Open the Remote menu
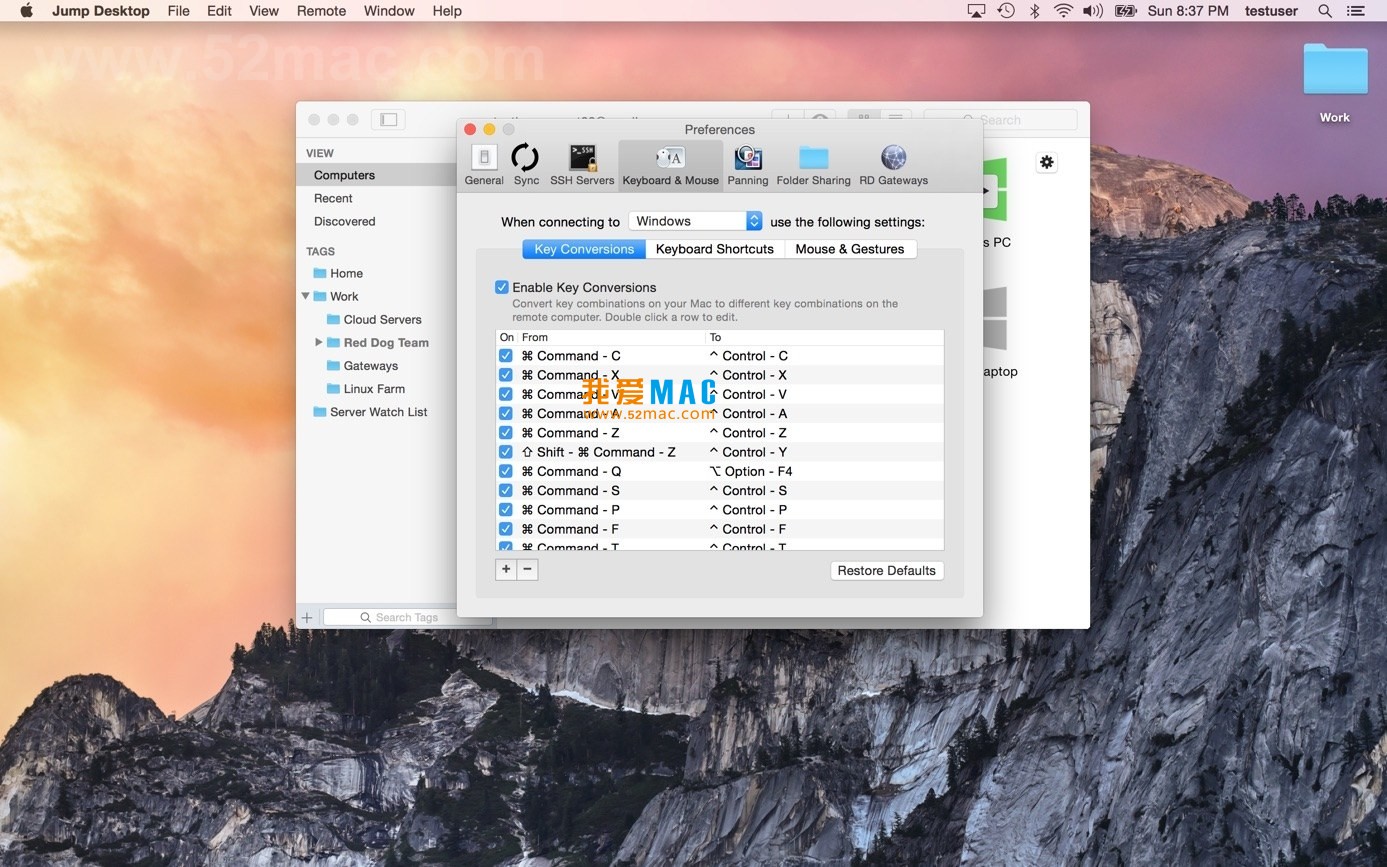 point(321,11)
